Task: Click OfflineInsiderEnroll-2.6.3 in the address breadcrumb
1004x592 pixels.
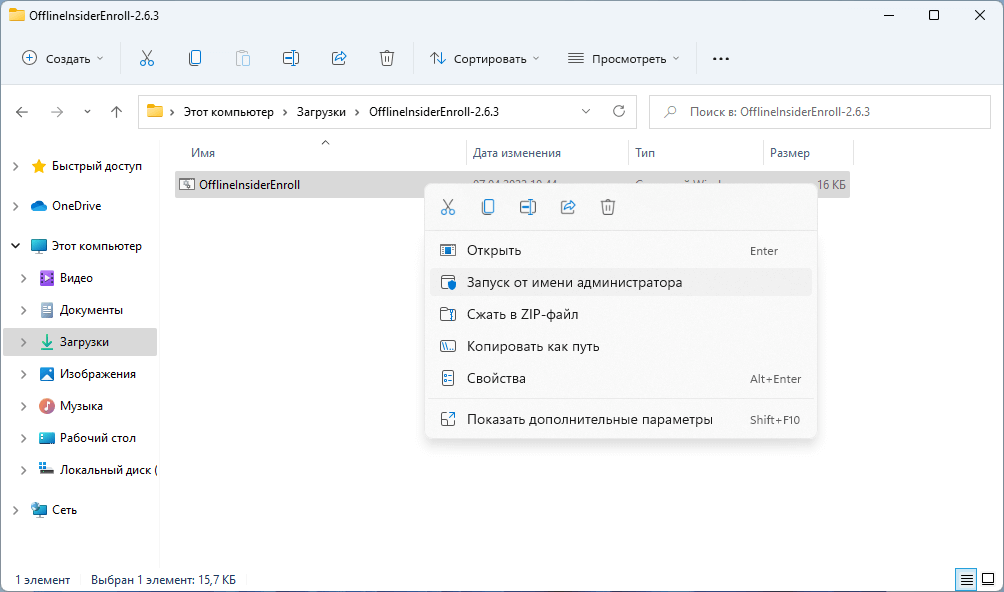Action: click(433, 111)
